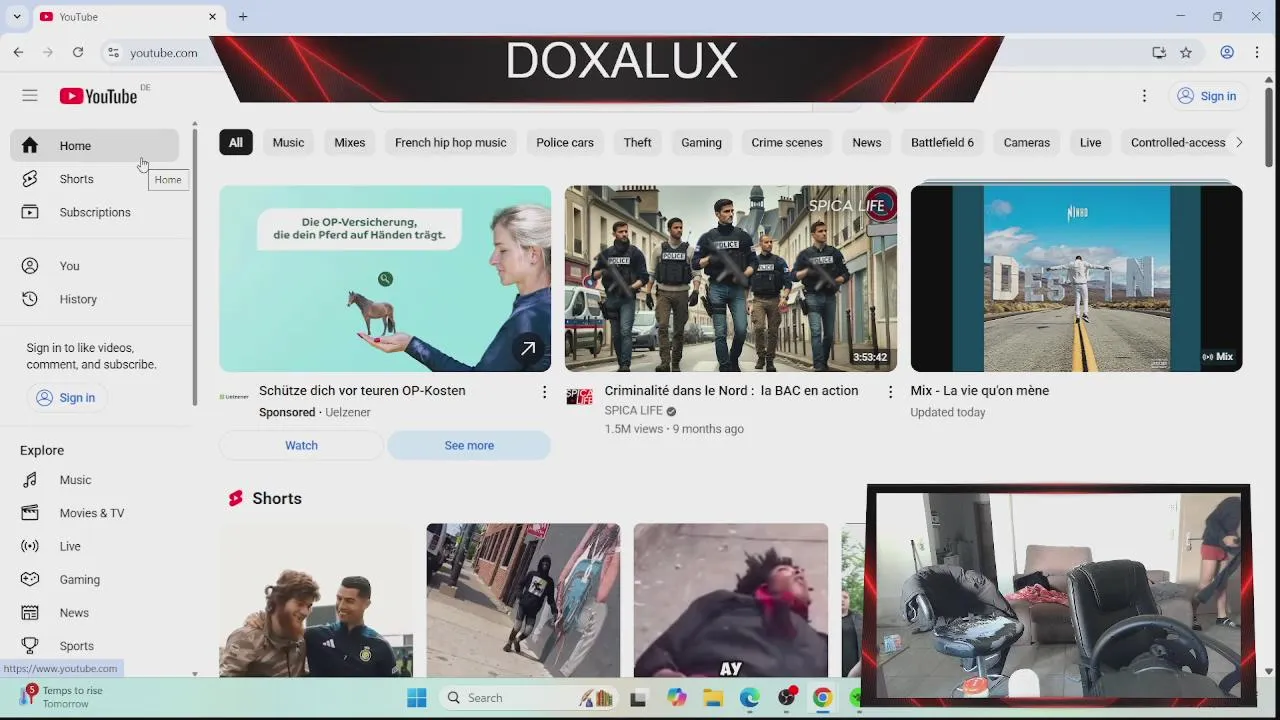Click the YouTube logo

point(98,96)
